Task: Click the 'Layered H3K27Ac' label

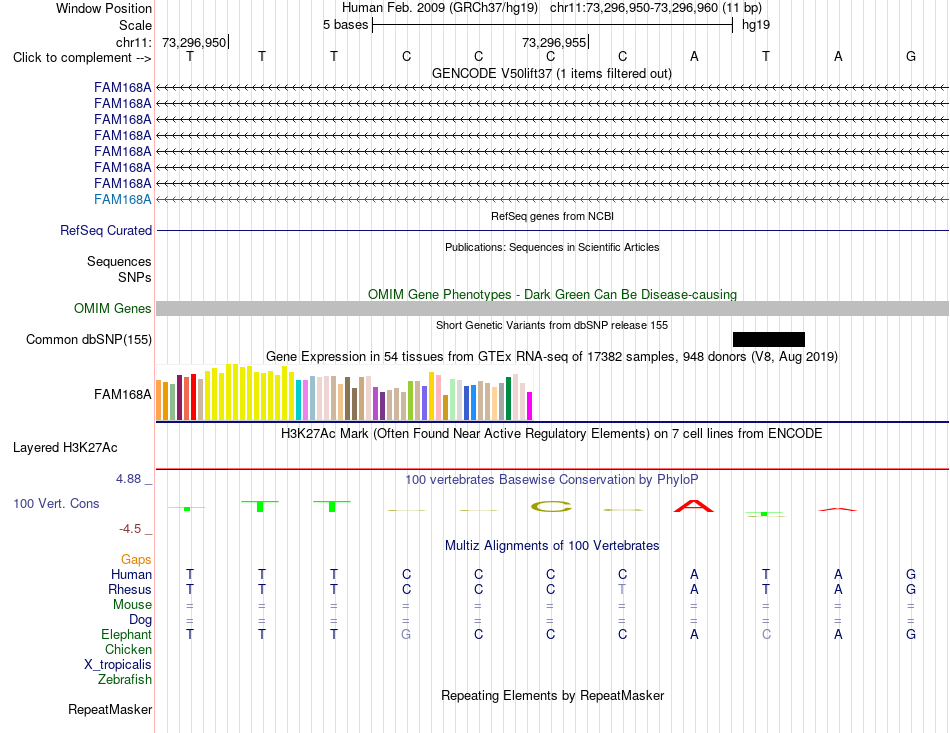Action: coord(65,448)
